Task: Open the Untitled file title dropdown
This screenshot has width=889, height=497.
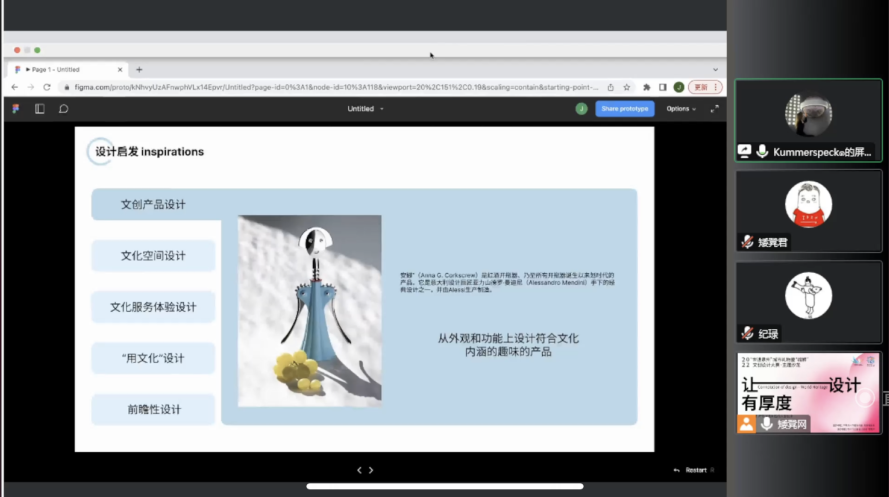Action: [366, 109]
